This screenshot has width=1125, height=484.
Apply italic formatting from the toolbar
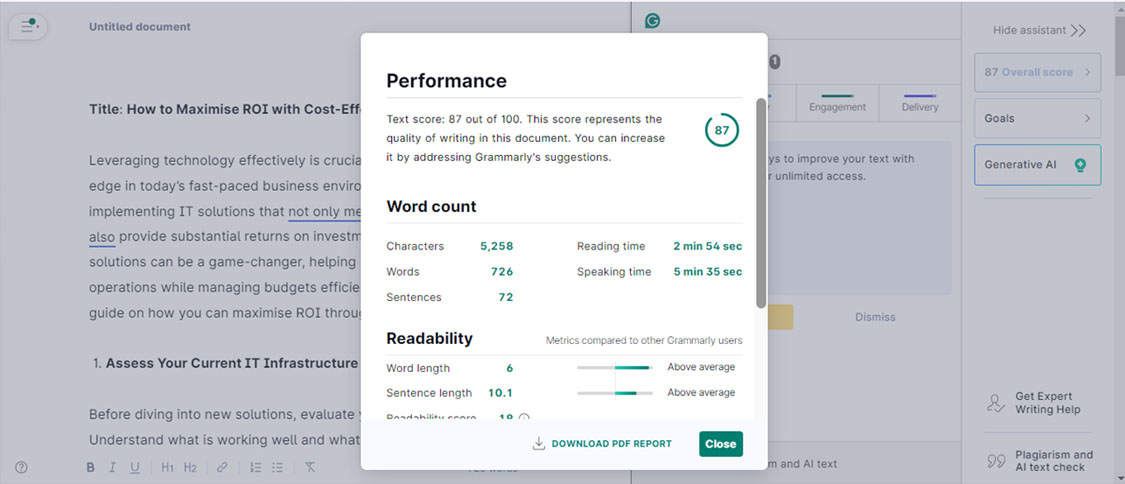112,467
